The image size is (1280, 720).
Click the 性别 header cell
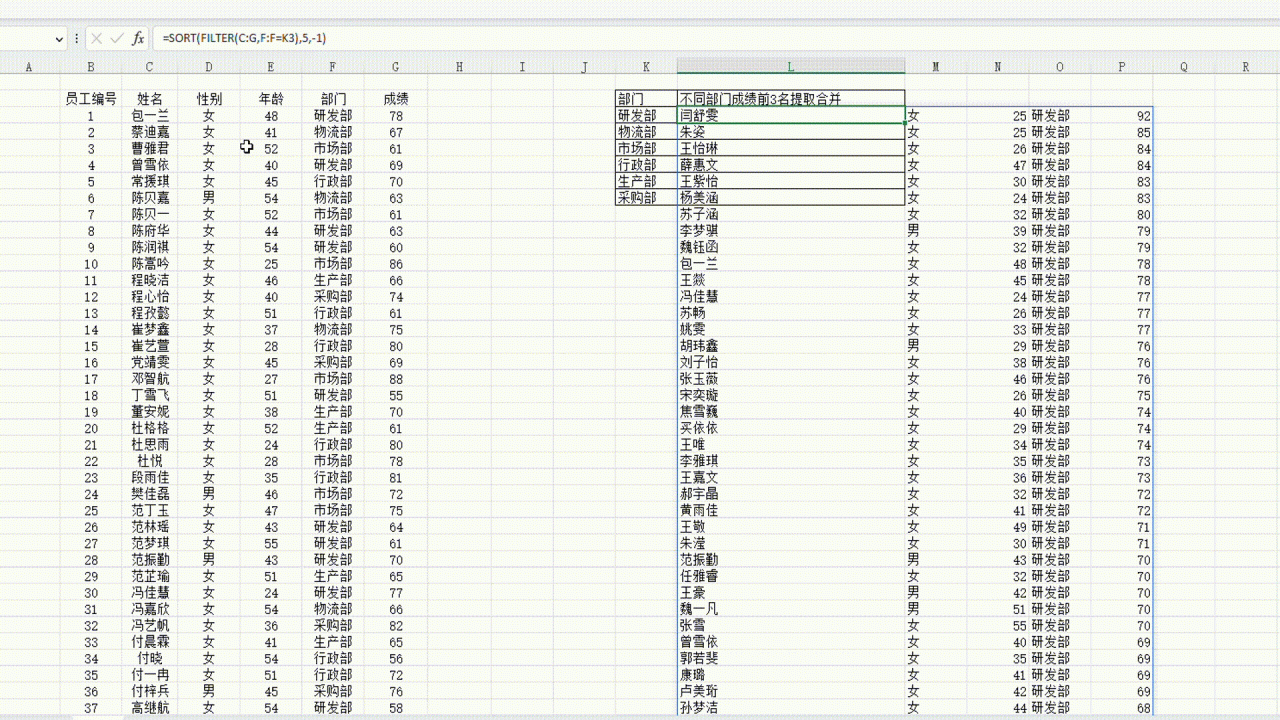coord(209,99)
